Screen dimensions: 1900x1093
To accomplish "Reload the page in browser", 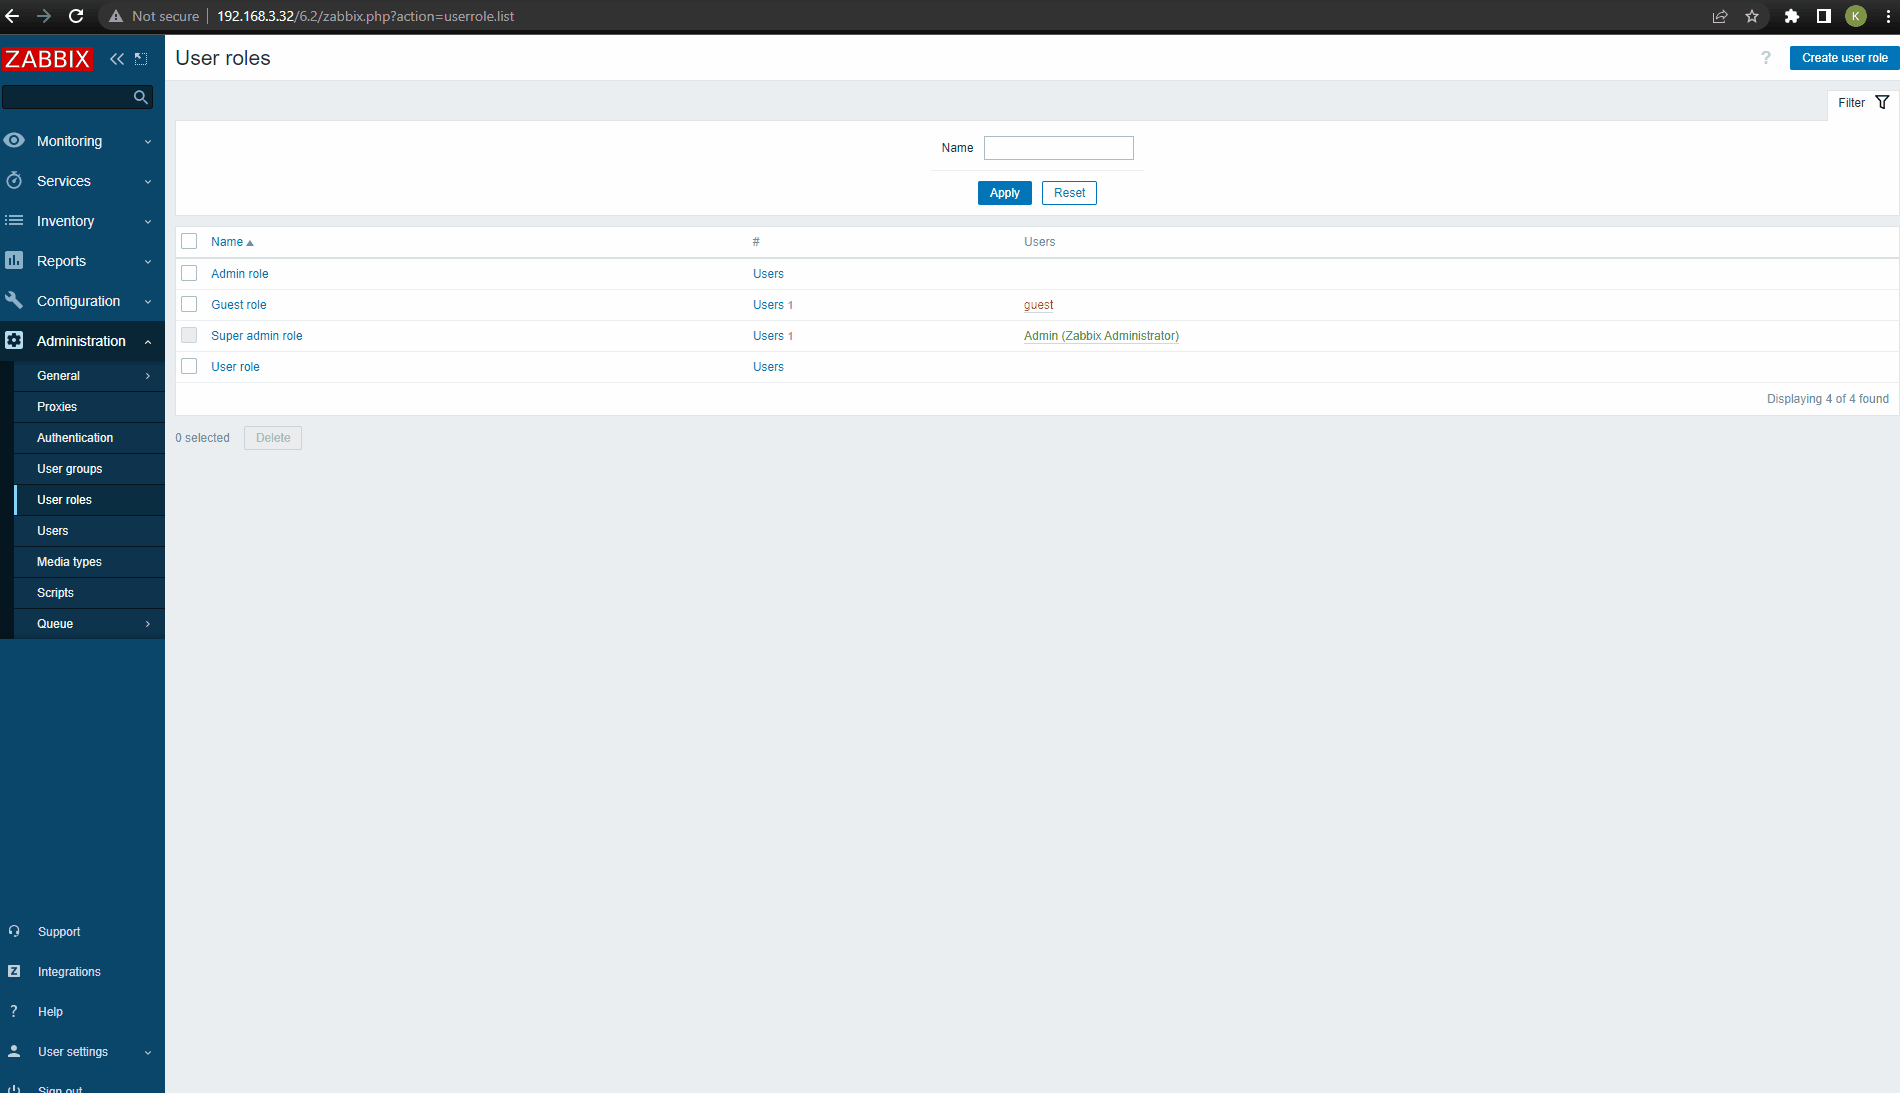I will (x=76, y=16).
